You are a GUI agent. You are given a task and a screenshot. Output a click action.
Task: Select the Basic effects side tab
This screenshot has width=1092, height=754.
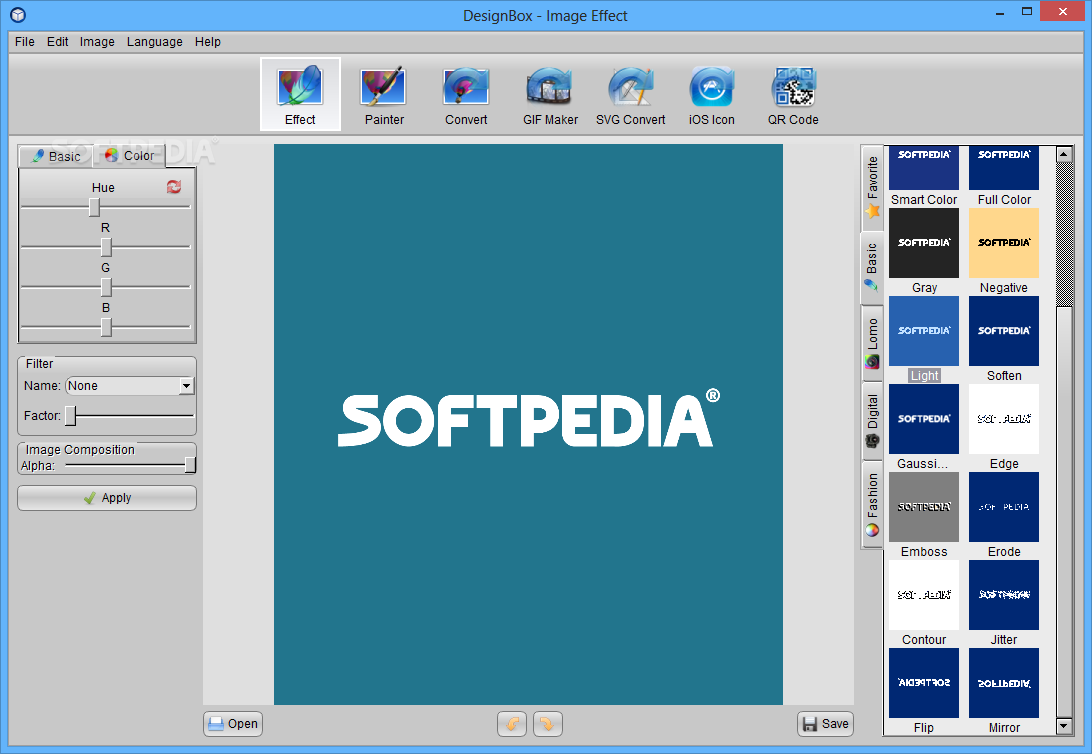[872, 267]
